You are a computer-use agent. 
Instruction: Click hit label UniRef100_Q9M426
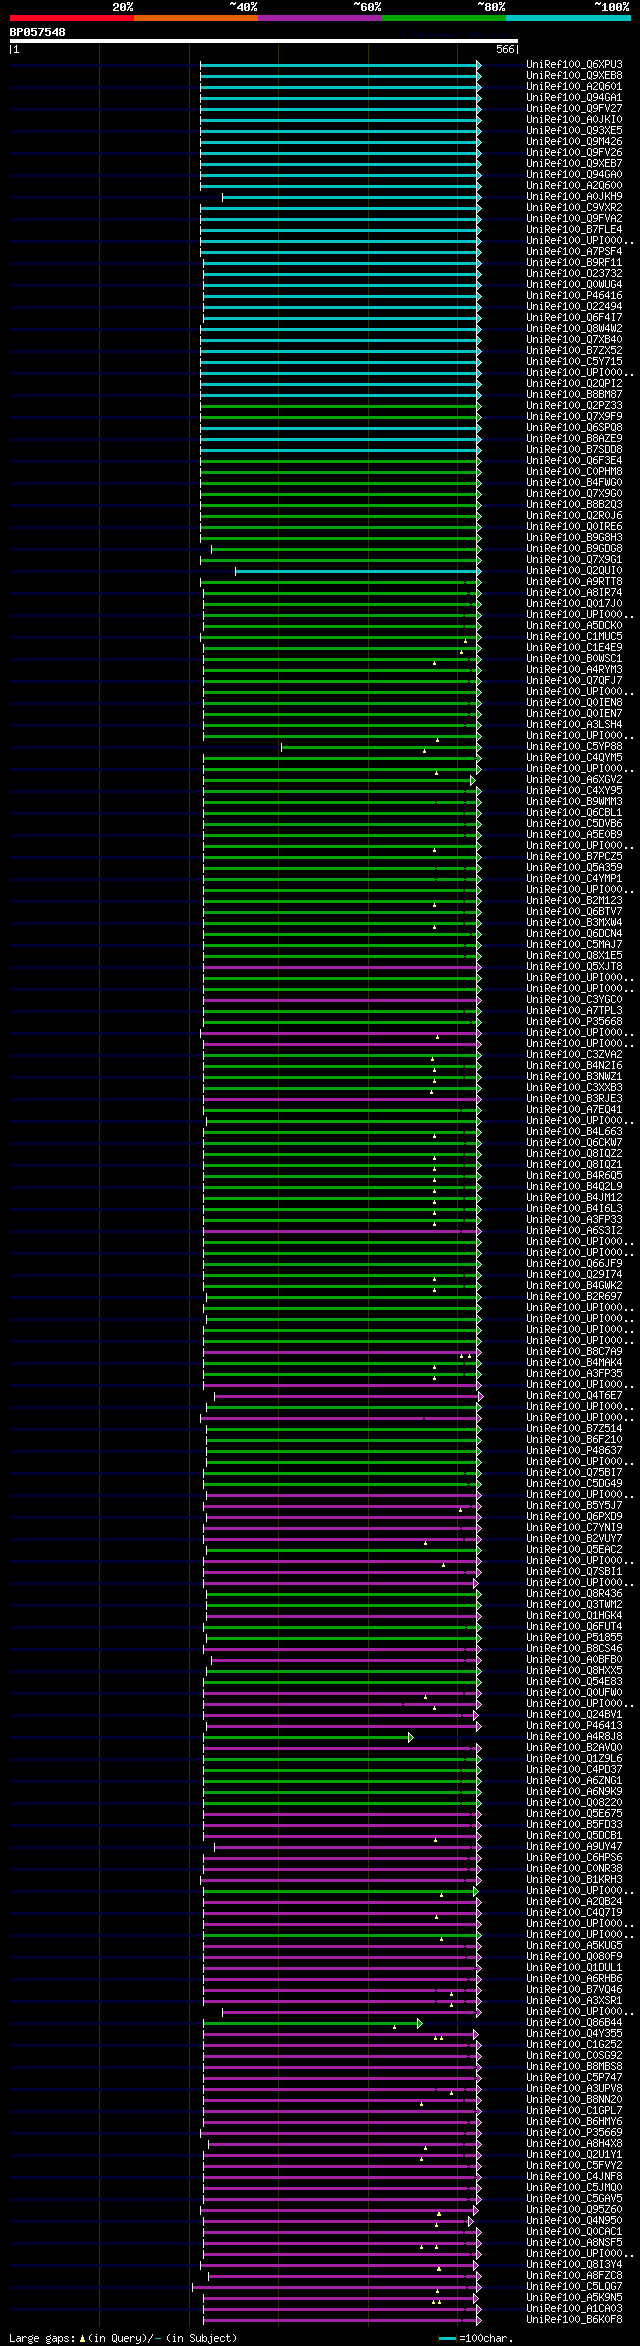[574, 141]
